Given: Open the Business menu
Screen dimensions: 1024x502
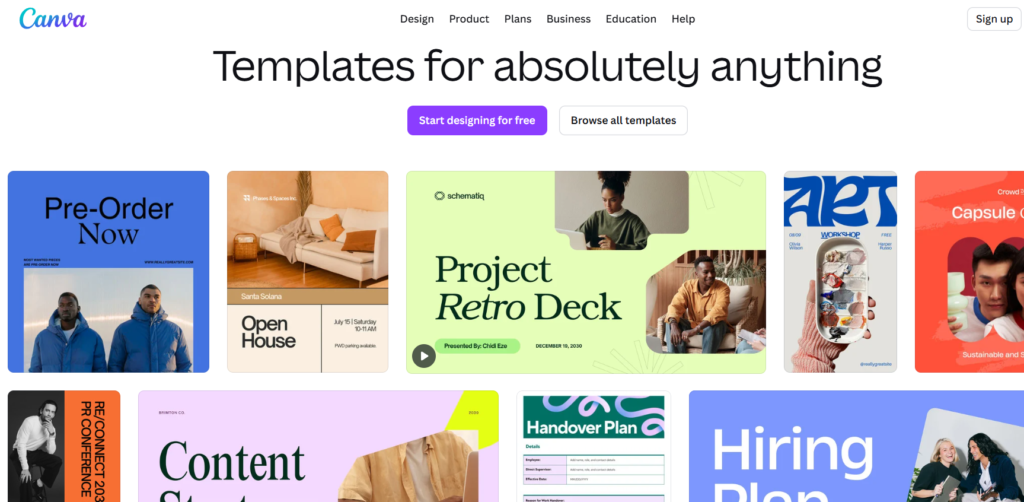Looking at the screenshot, I should [x=568, y=19].
